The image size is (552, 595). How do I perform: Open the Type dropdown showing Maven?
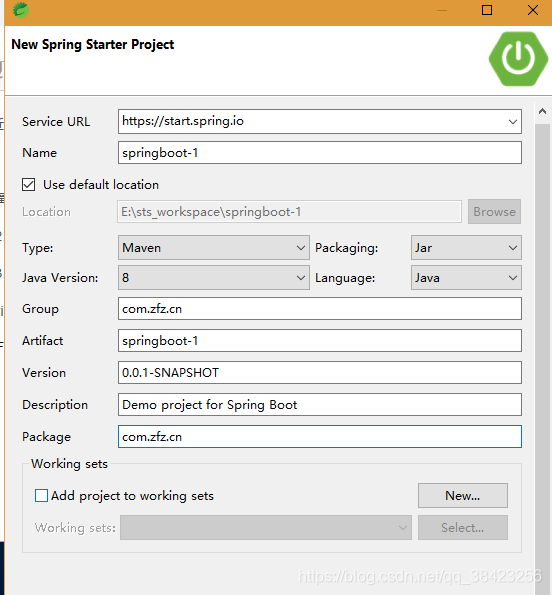tap(214, 248)
